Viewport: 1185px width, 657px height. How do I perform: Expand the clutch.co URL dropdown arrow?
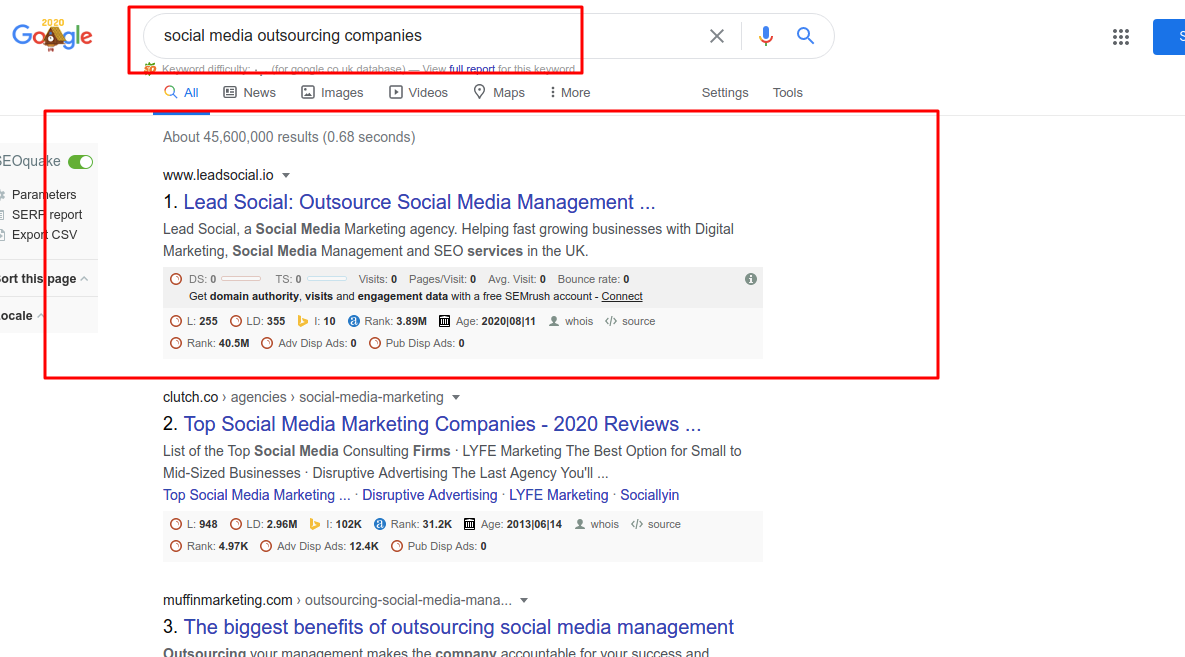(456, 398)
